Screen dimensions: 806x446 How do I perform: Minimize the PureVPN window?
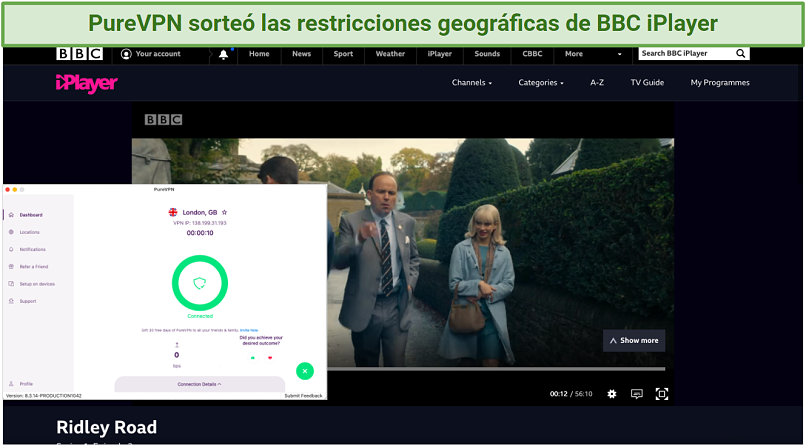pos(15,190)
